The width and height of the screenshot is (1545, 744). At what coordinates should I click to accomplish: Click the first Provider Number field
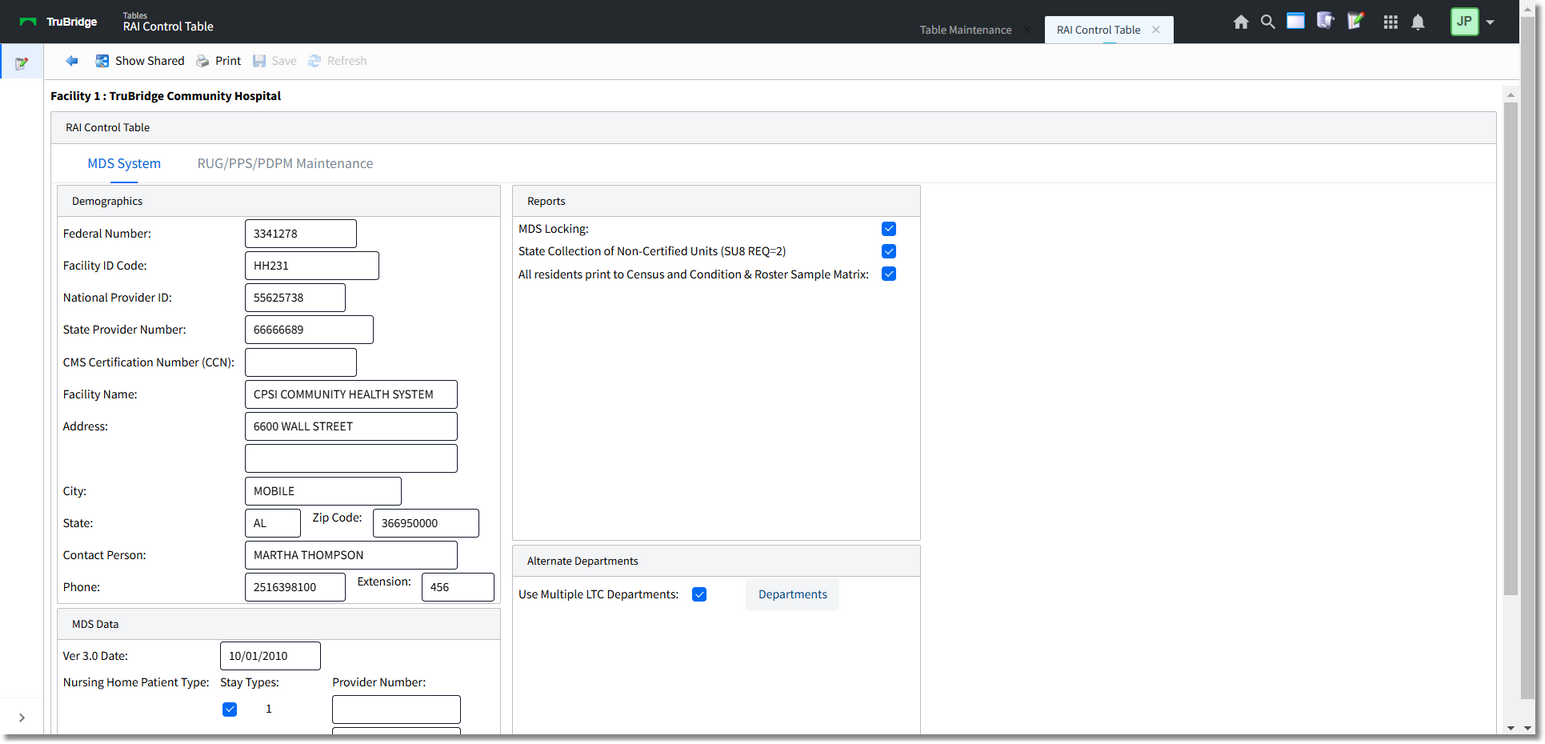tap(396, 709)
